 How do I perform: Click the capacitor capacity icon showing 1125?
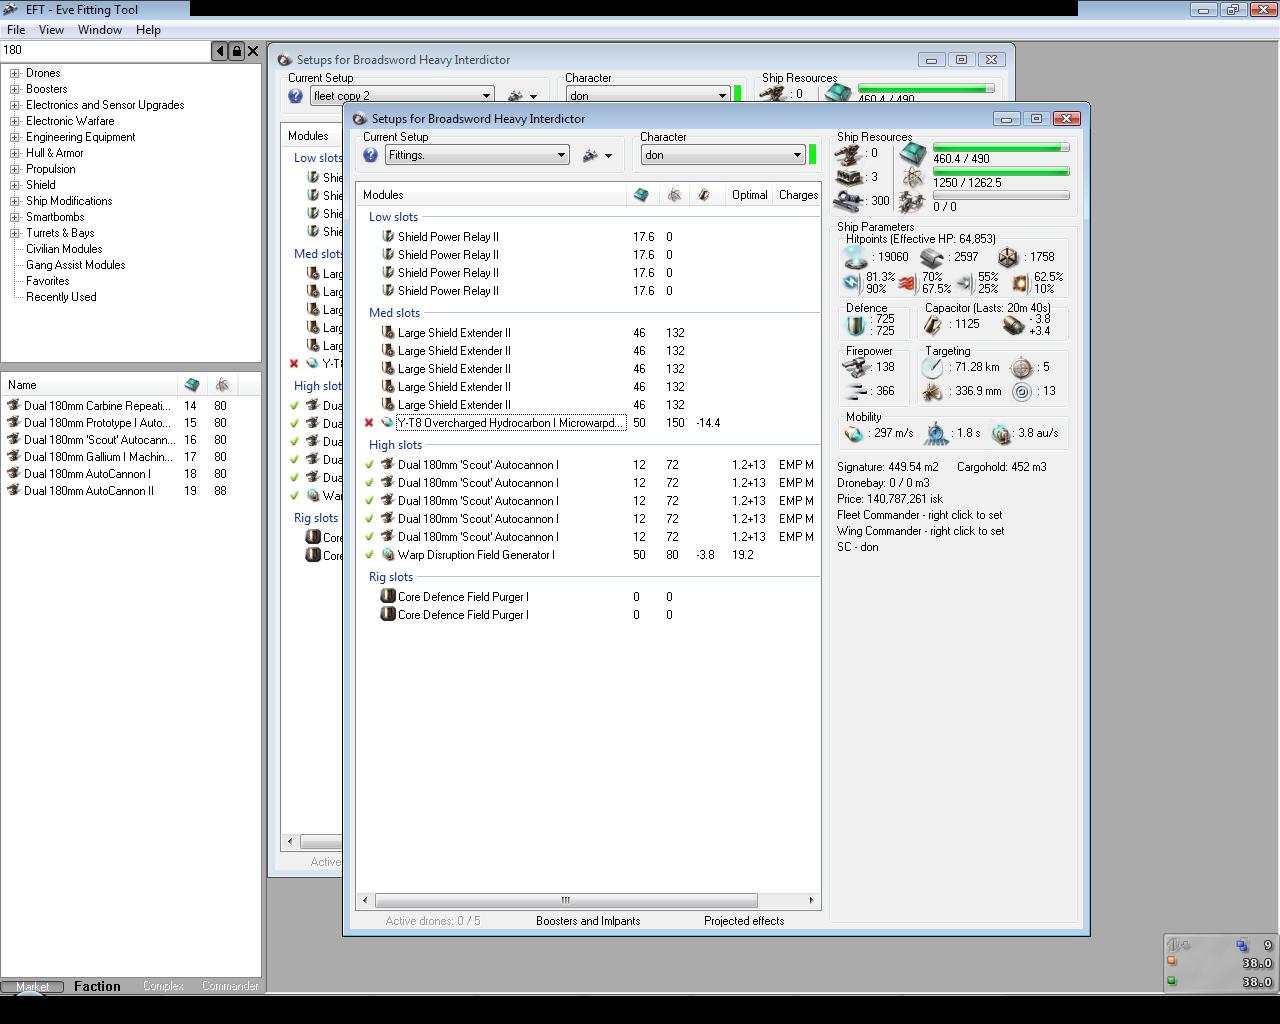(x=933, y=325)
